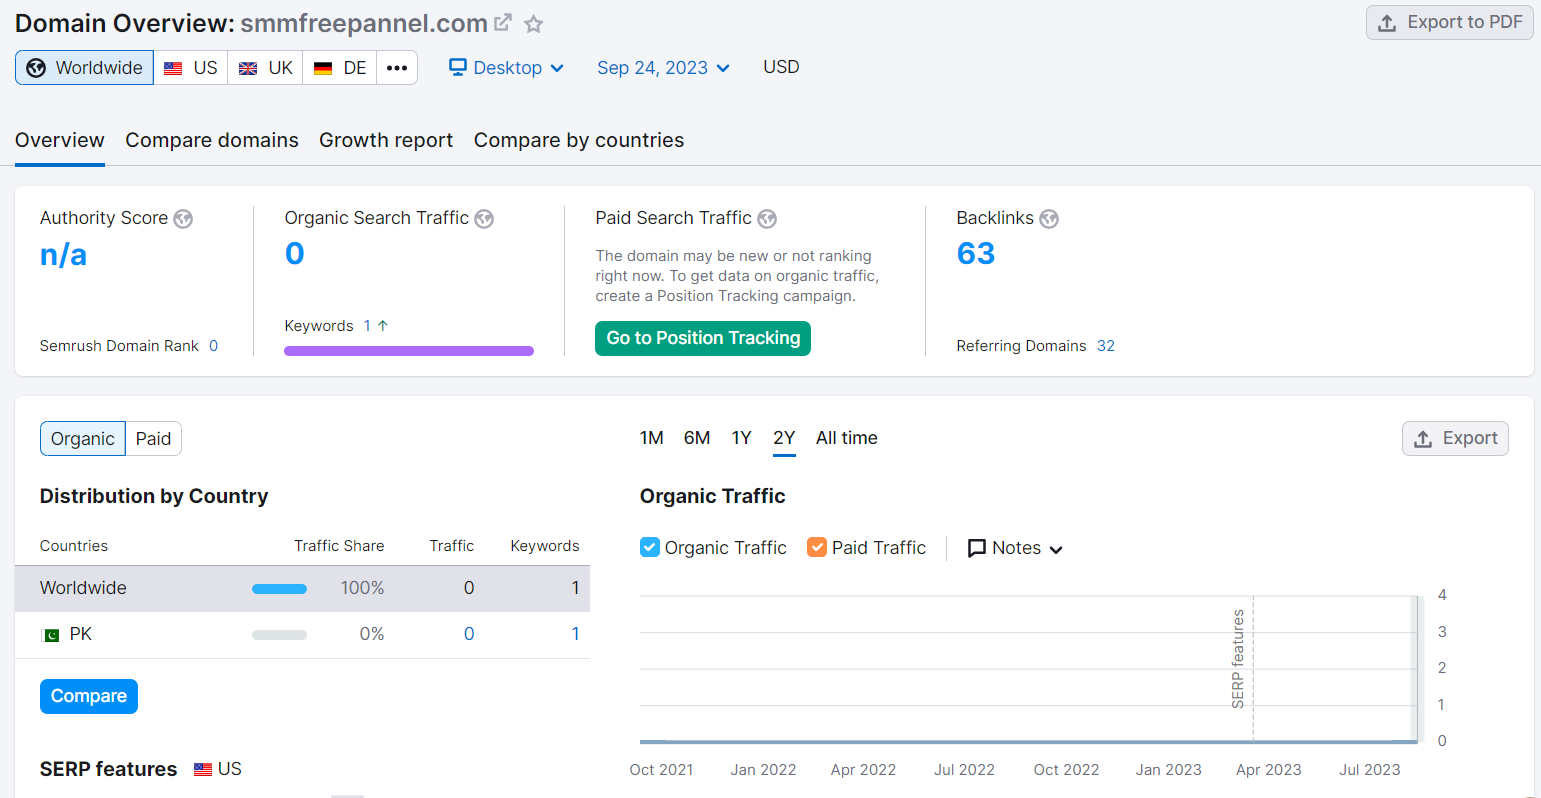Click the globe icon beside Backlinks
This screenshot has height=798, width=1541.
[1049, 219]
